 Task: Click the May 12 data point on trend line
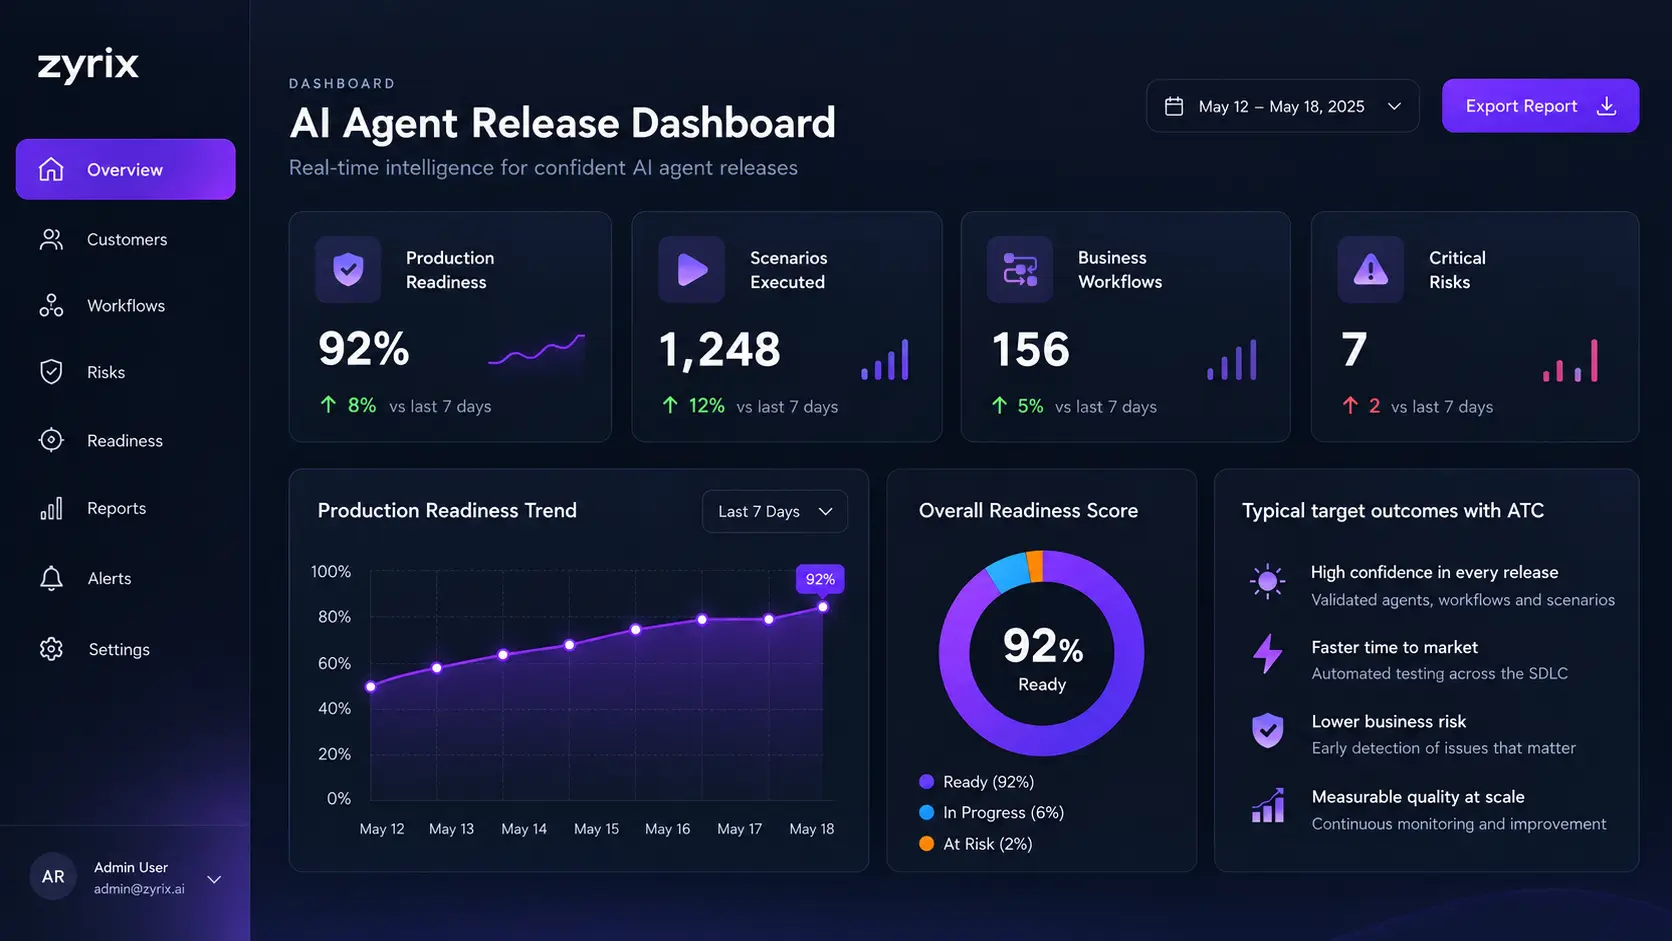pos(371,686)
